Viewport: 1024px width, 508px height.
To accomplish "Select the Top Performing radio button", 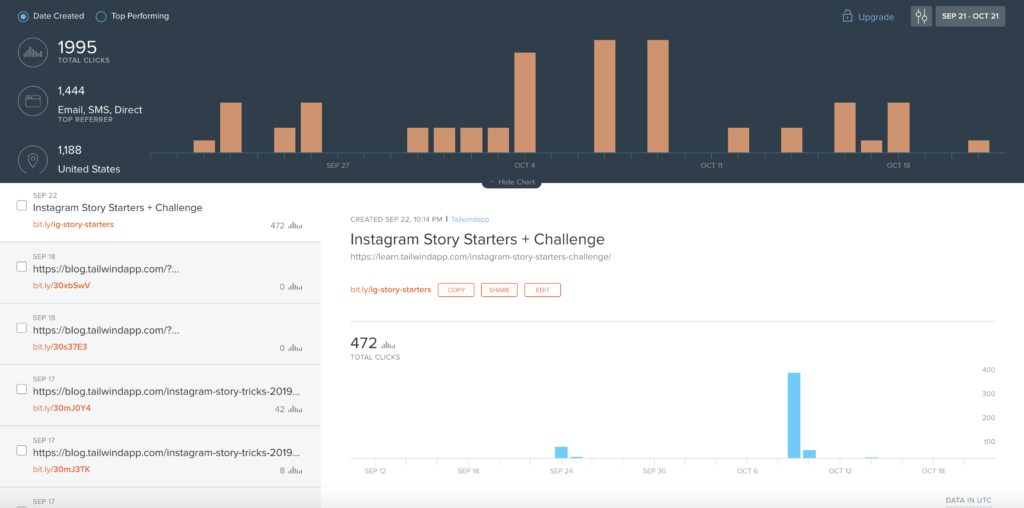I will coord(101,17).
